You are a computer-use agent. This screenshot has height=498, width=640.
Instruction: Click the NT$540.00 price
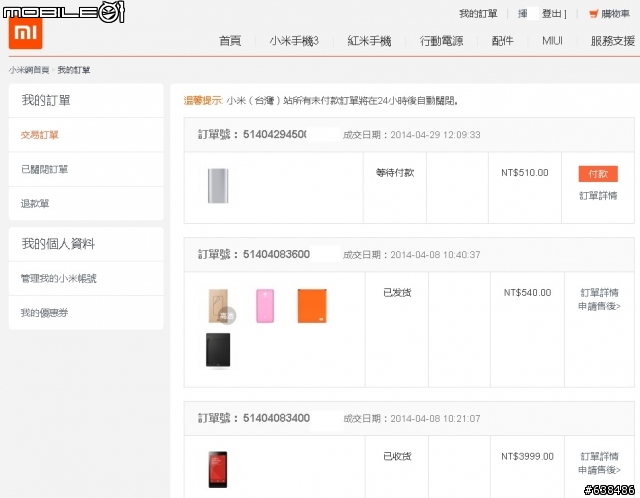pos(527,292)
